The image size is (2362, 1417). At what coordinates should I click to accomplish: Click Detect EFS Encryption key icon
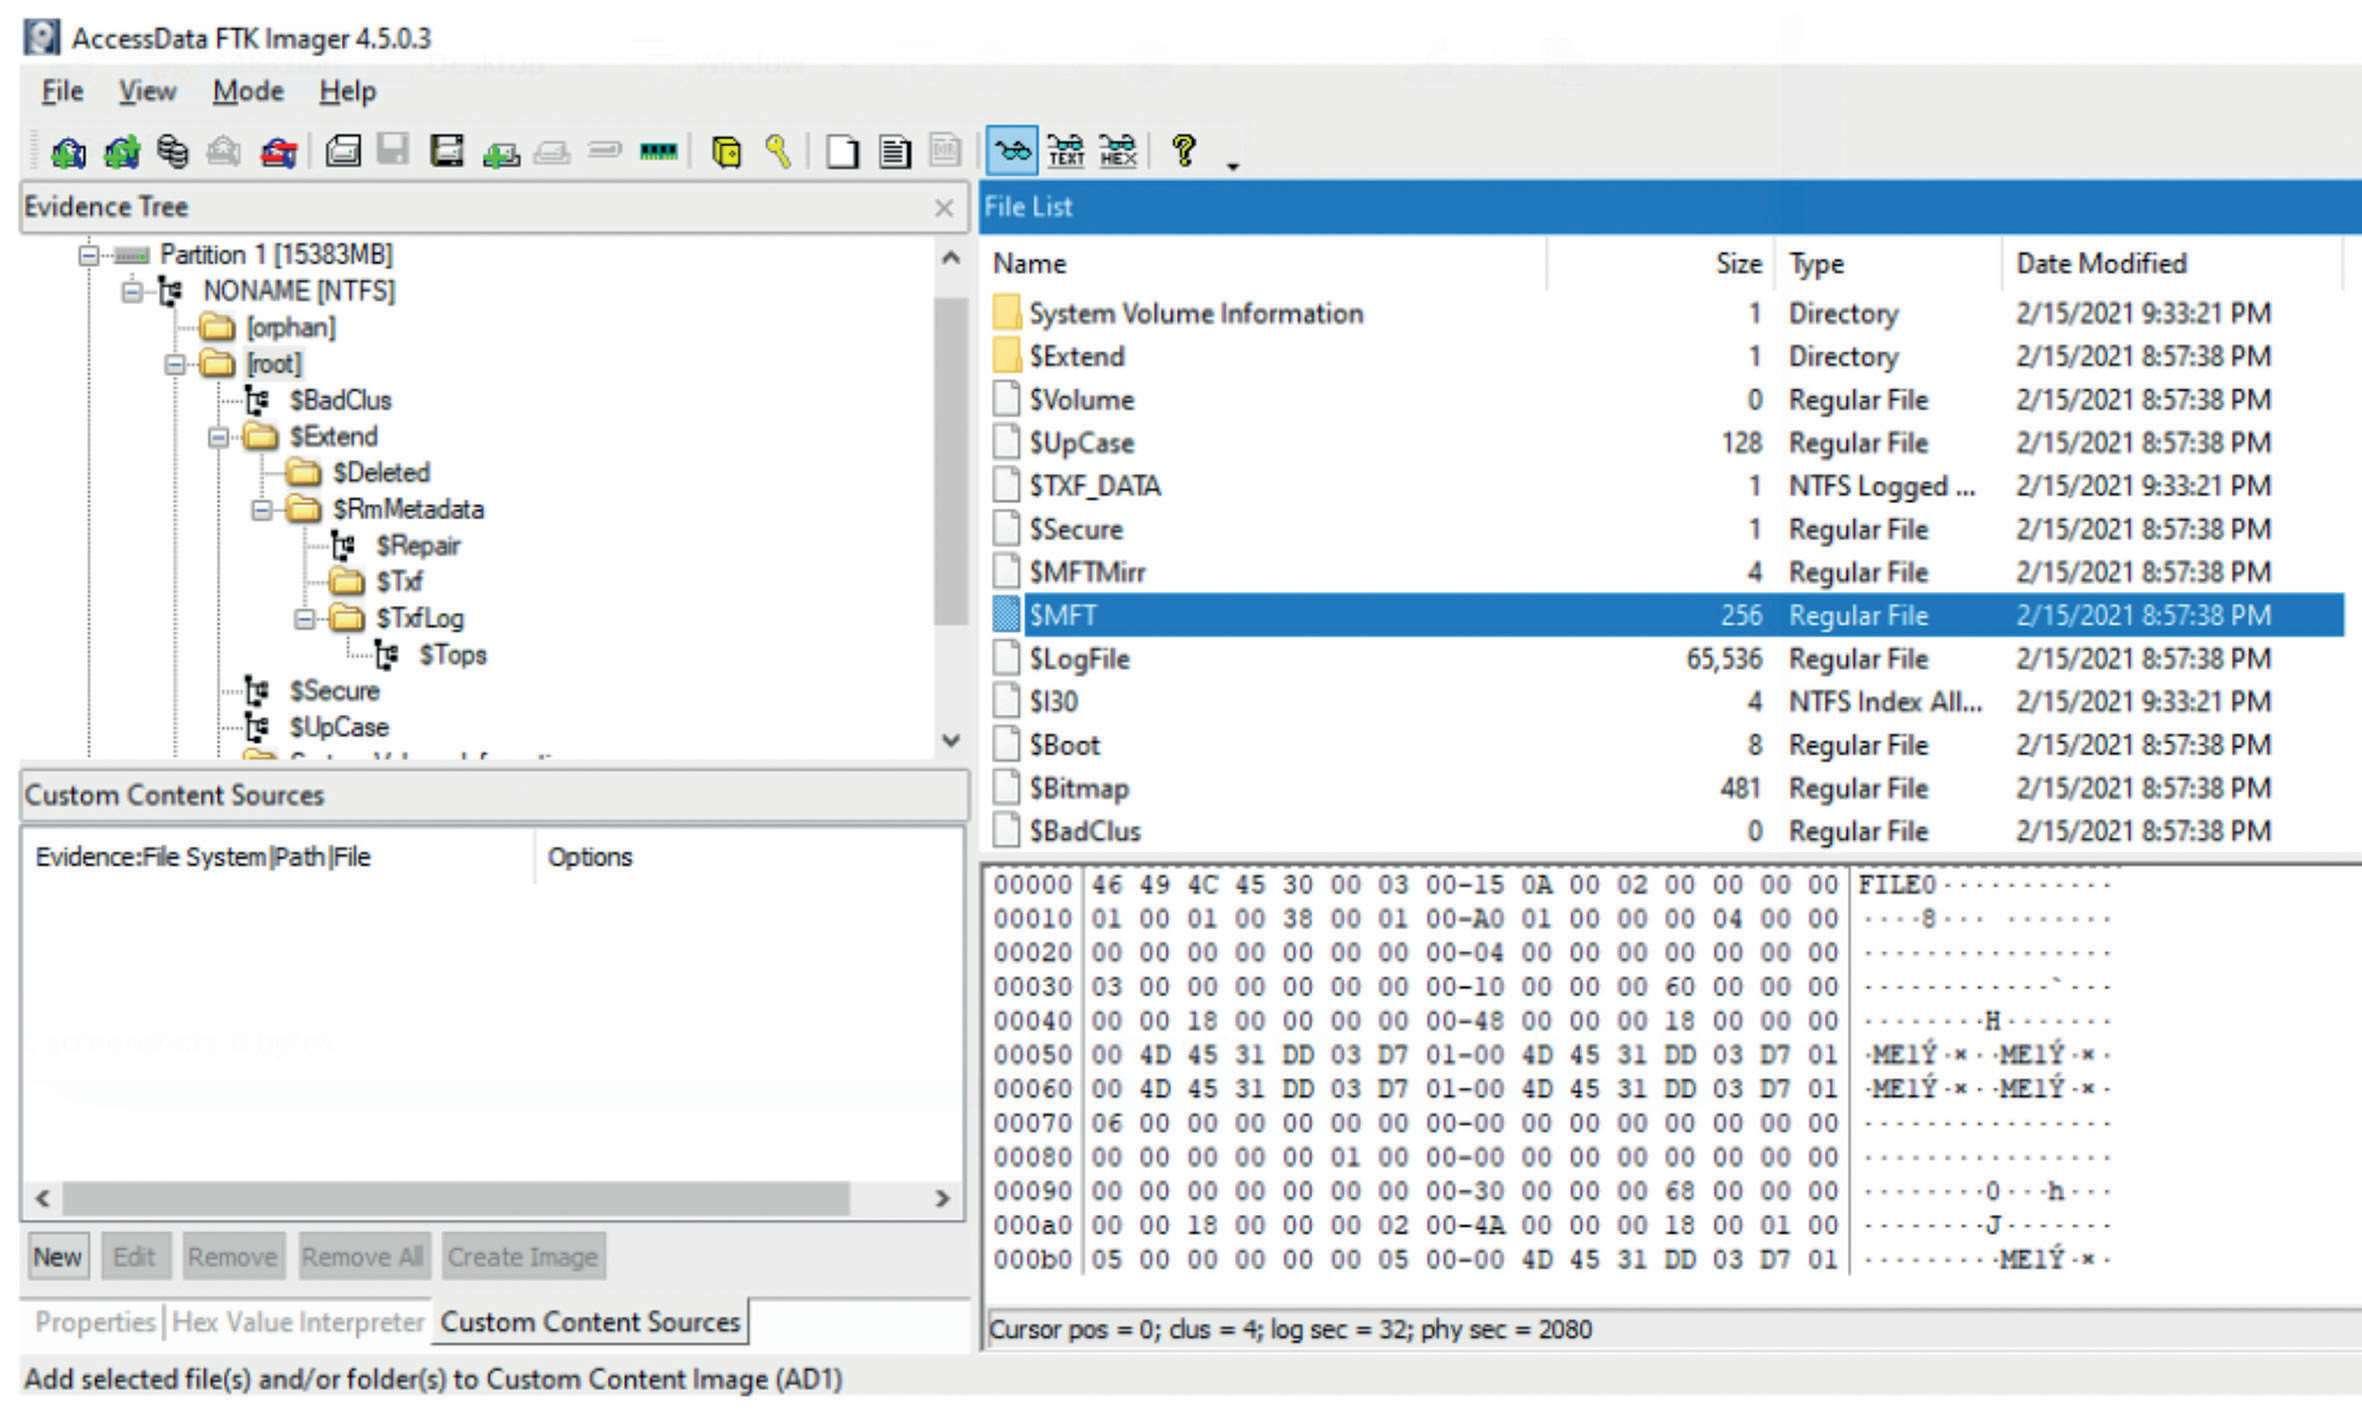[778, 152]
